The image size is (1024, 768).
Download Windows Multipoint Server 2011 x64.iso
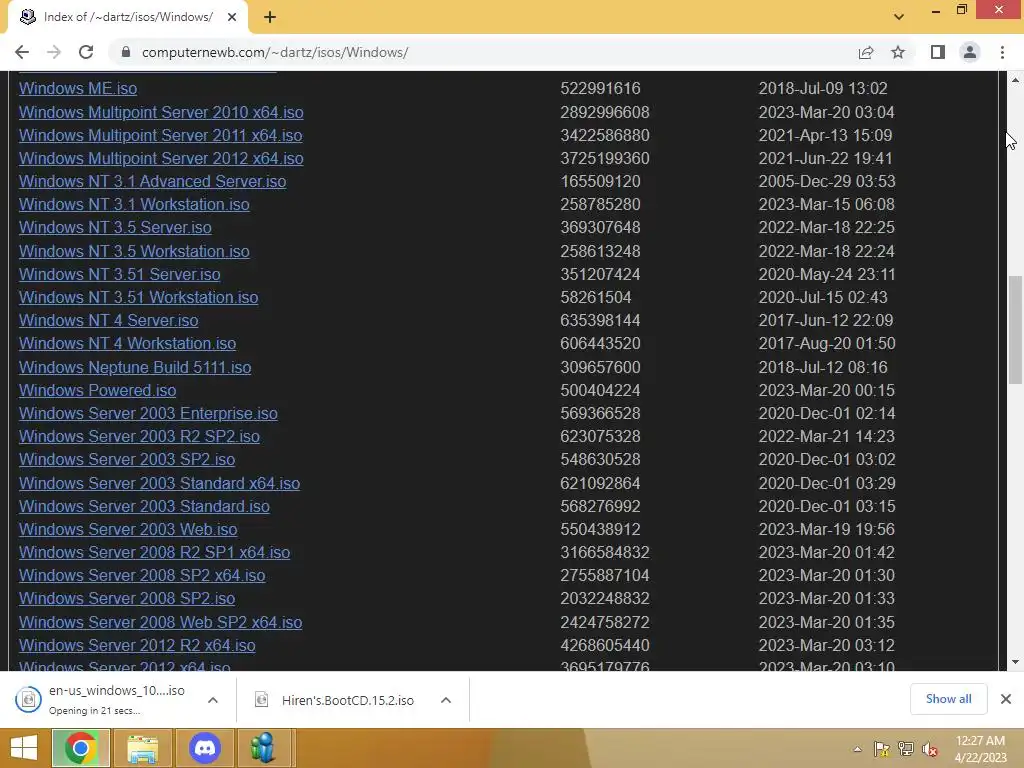pos(160,135)
